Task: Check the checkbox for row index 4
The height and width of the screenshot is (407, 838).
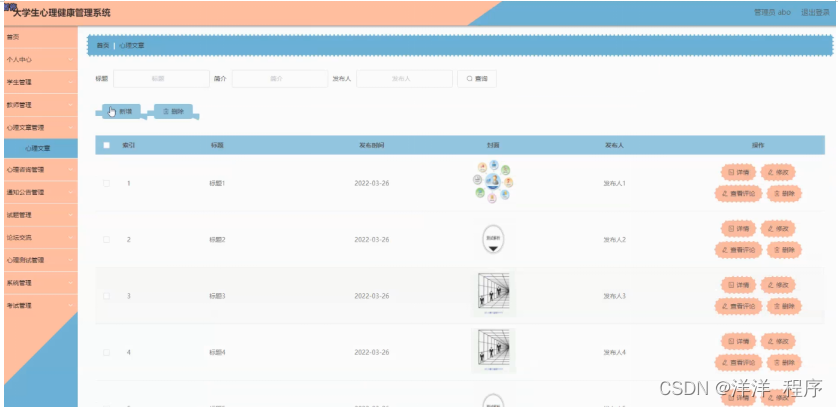Action: (106, 353)
